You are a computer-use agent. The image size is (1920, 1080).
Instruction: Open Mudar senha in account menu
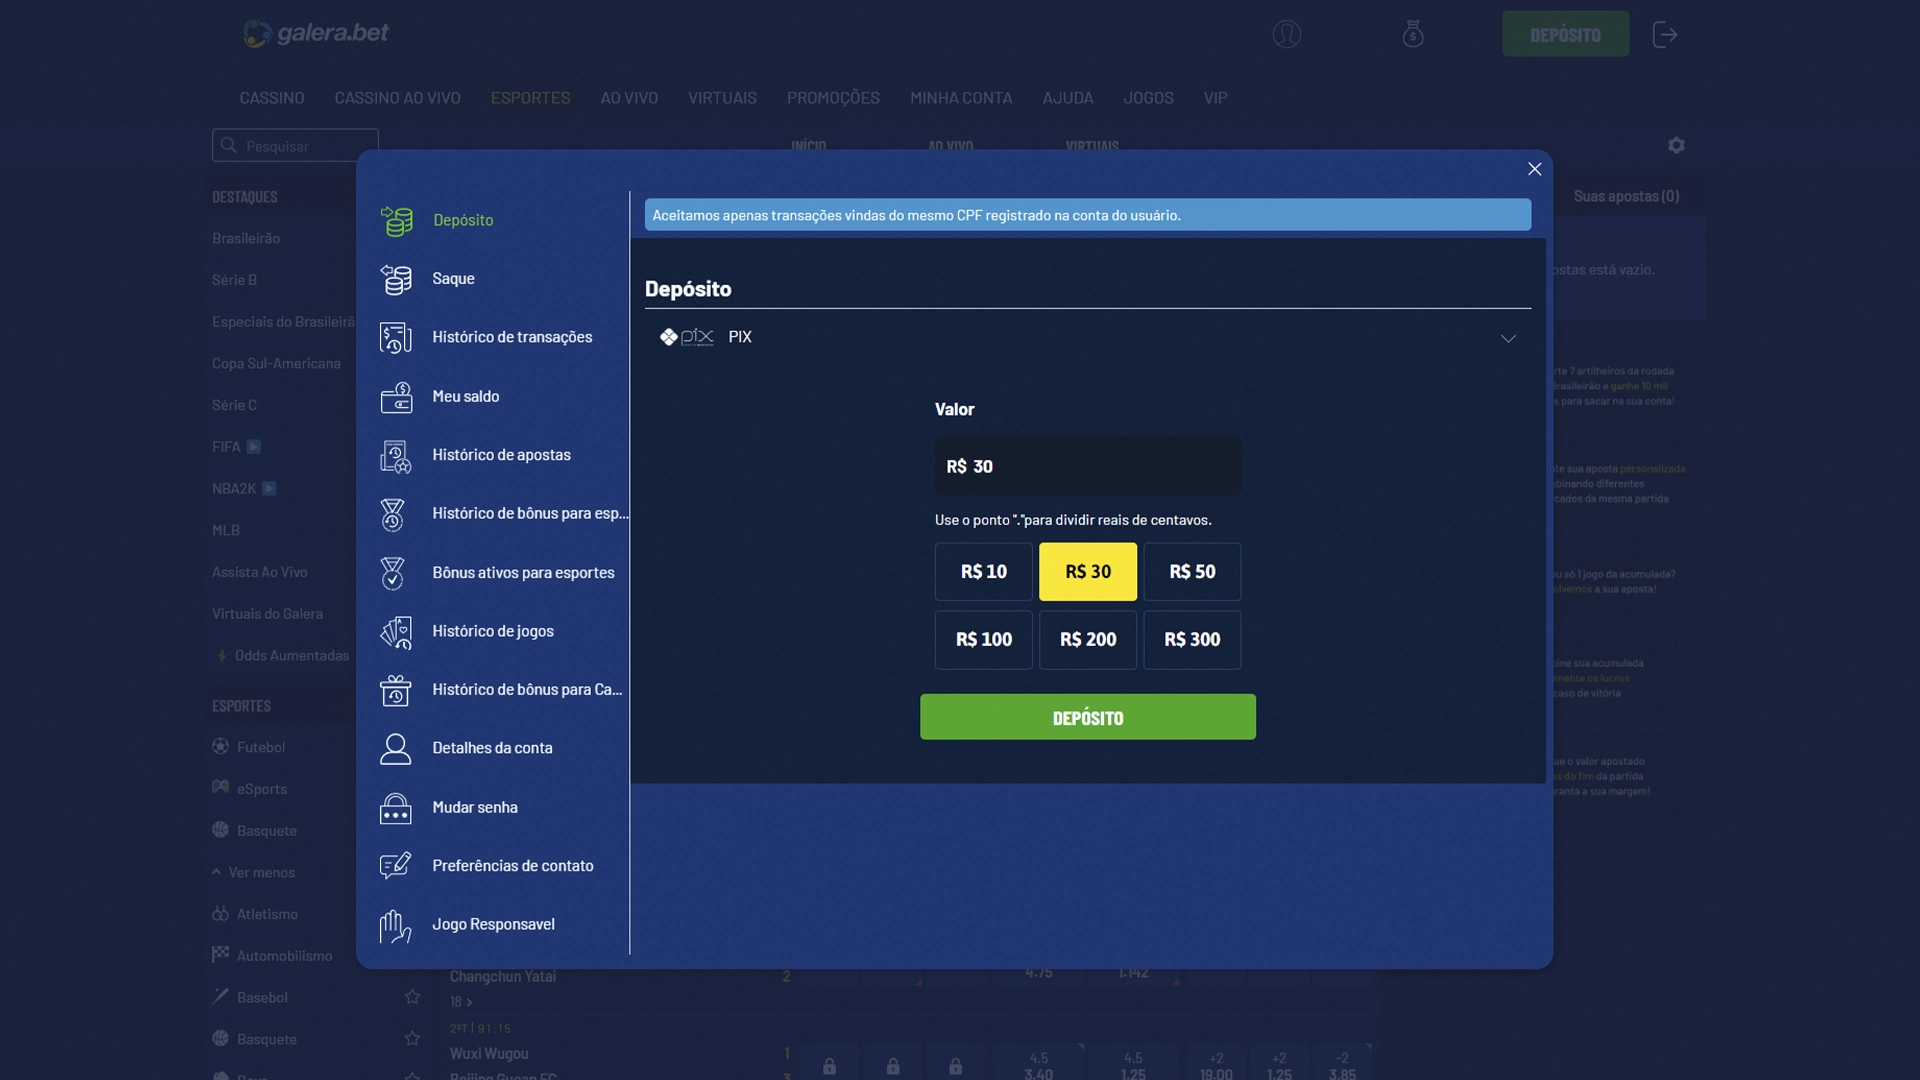pos(475,807)
